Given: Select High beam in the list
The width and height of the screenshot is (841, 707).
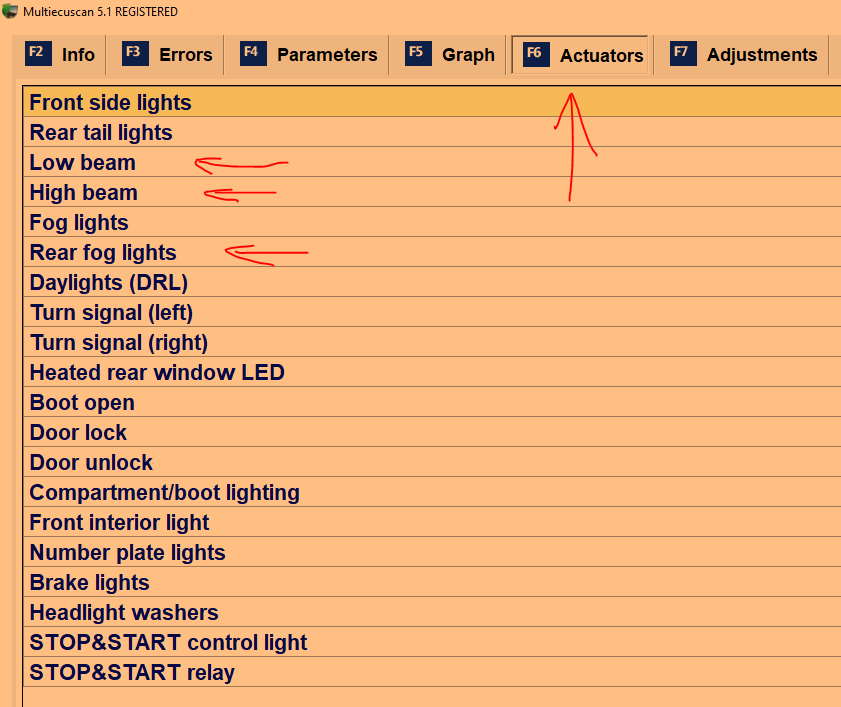Looking at the screenshot, I should click(84, 192).
